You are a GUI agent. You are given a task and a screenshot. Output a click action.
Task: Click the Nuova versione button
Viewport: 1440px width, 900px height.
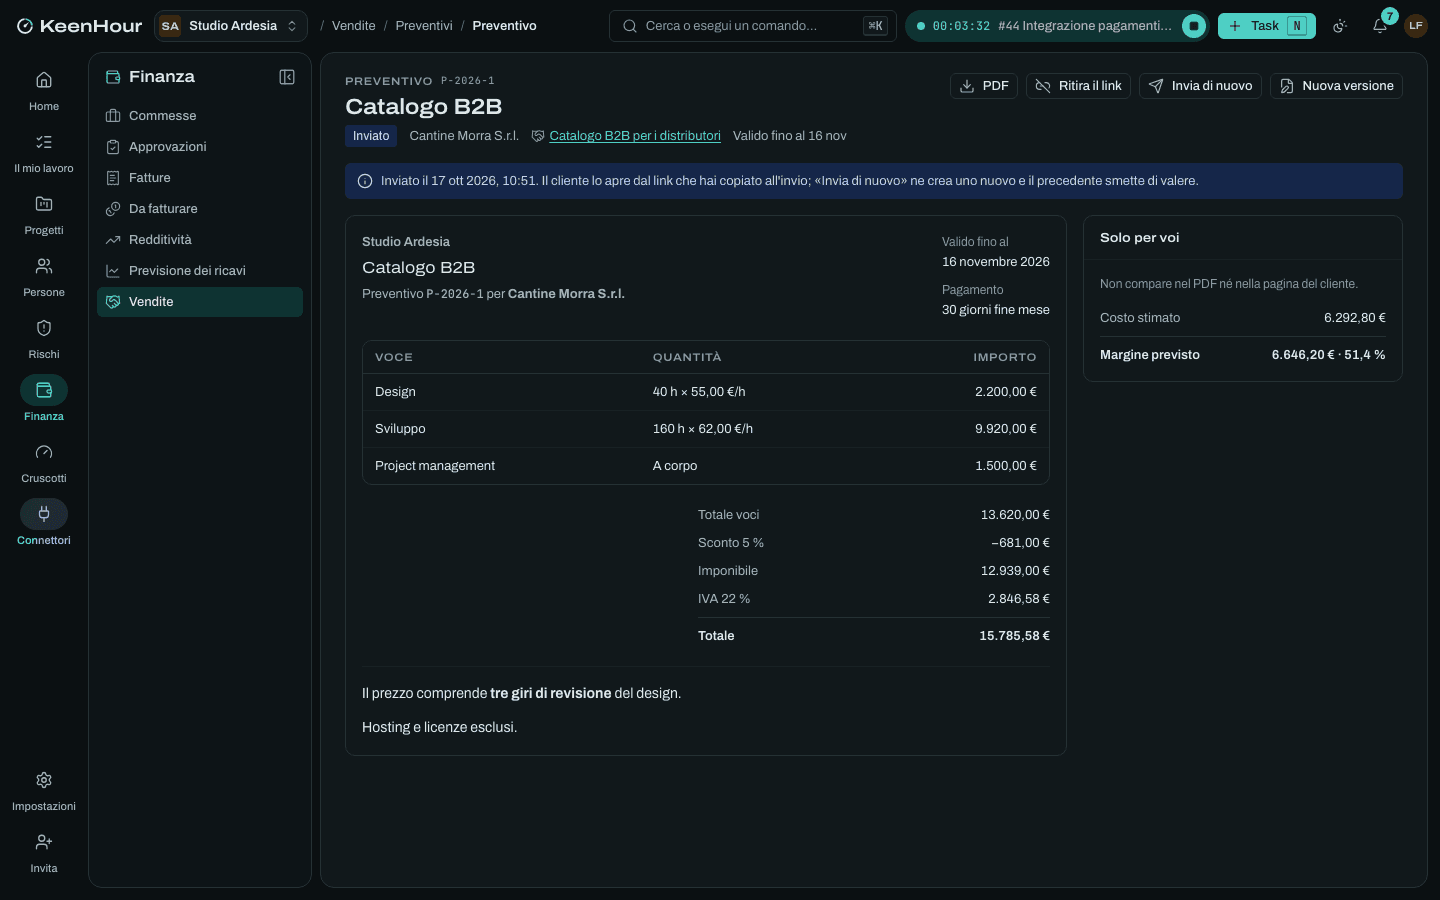pos(1336,86)
